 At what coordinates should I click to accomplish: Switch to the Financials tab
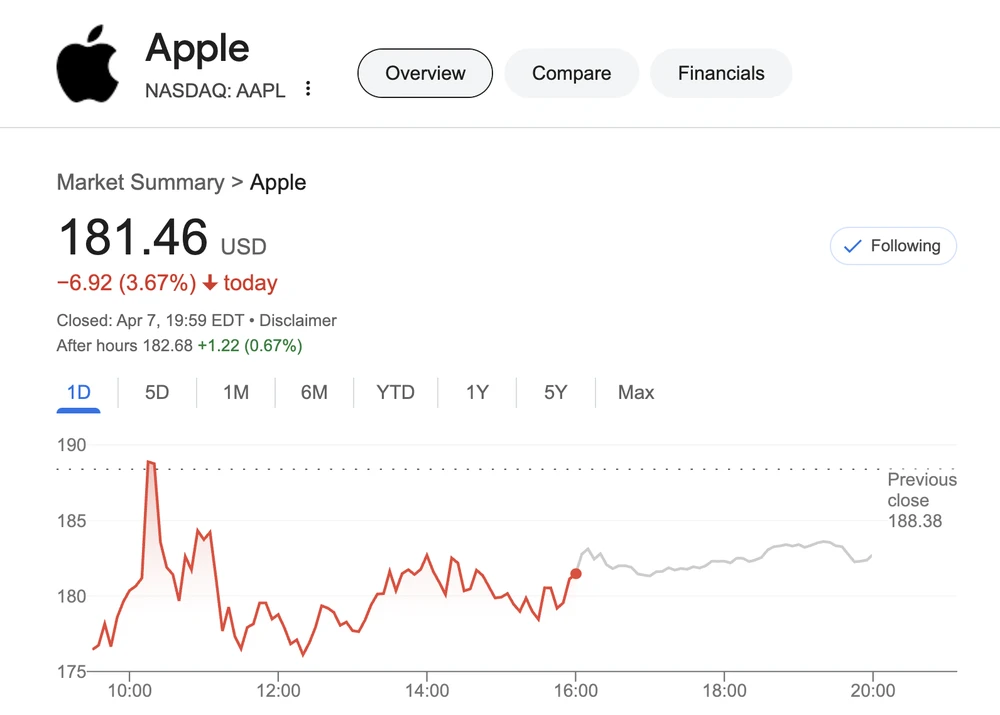point(721,72)
